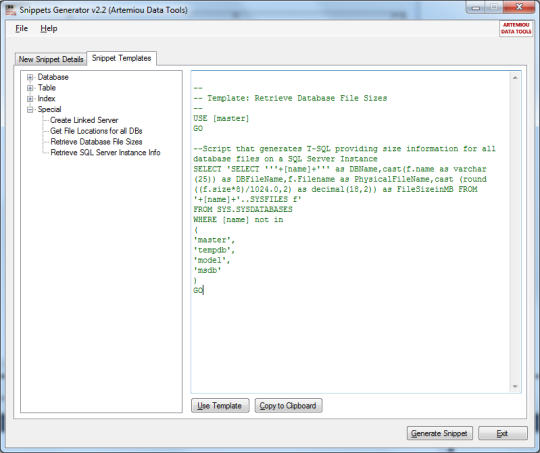Open the Help menu
The height and width of the screenshot is (453, 540).
pos(49,29)
